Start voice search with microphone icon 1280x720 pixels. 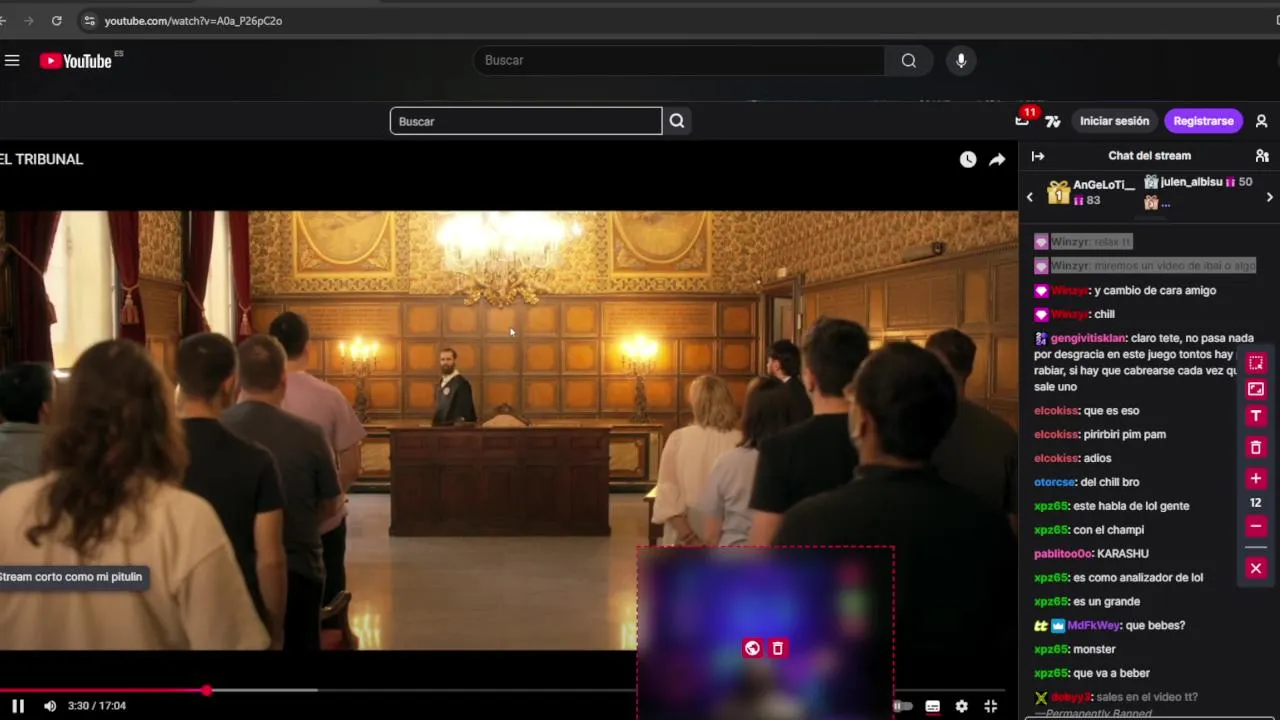pos(961,61)
